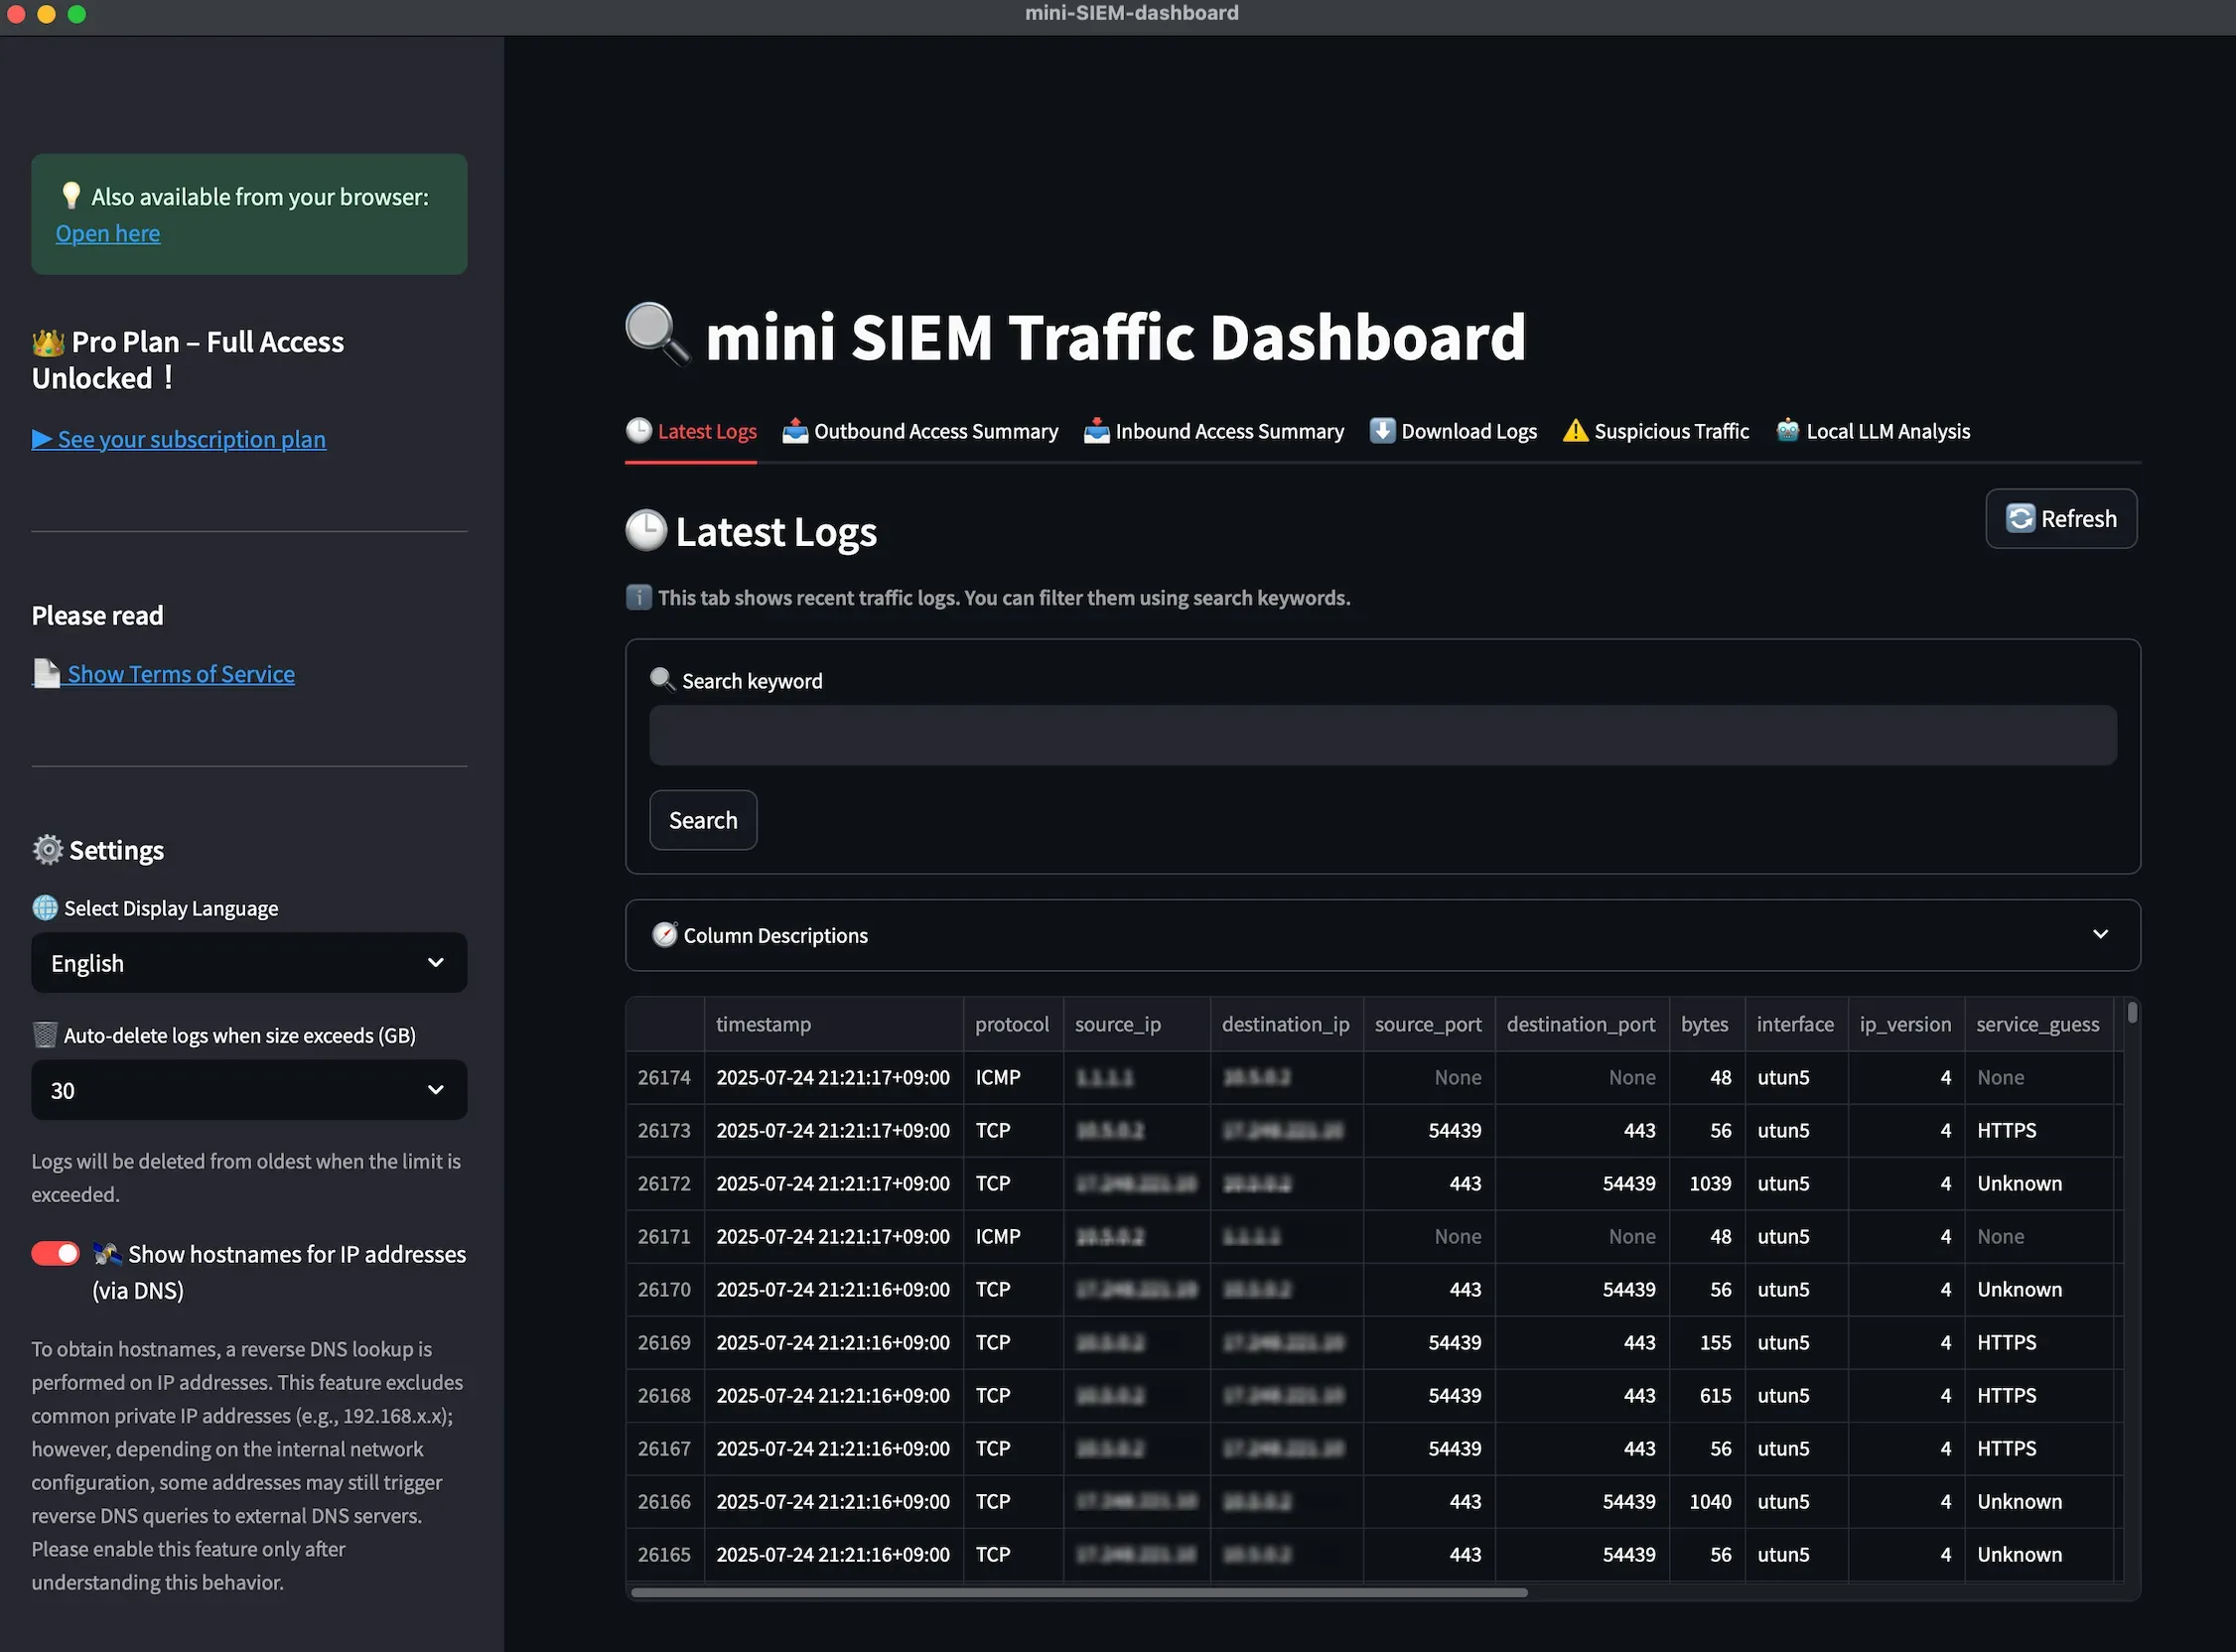The height and width of the screenshot is (1652, 2236).
Task: Open the See your subscription plan link
Action: point(191,439)
